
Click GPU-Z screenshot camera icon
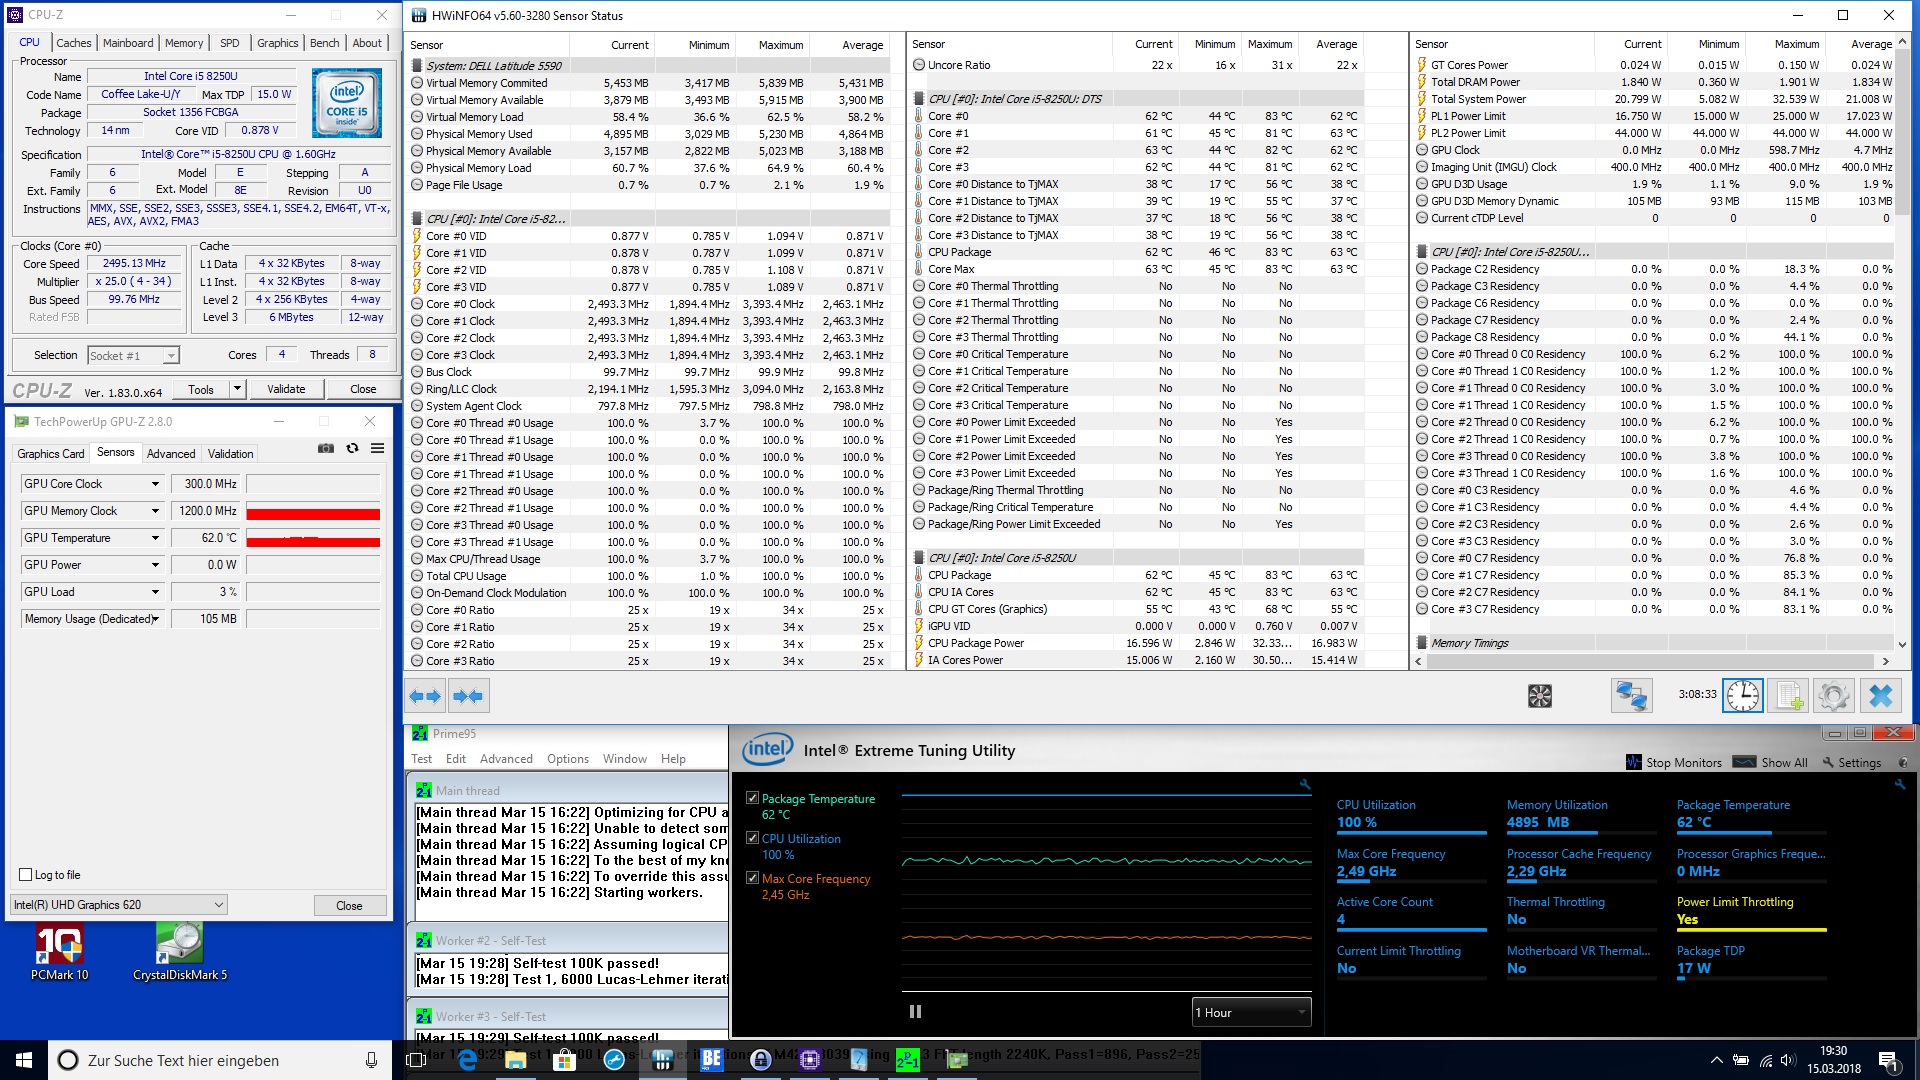coord(326,448)
